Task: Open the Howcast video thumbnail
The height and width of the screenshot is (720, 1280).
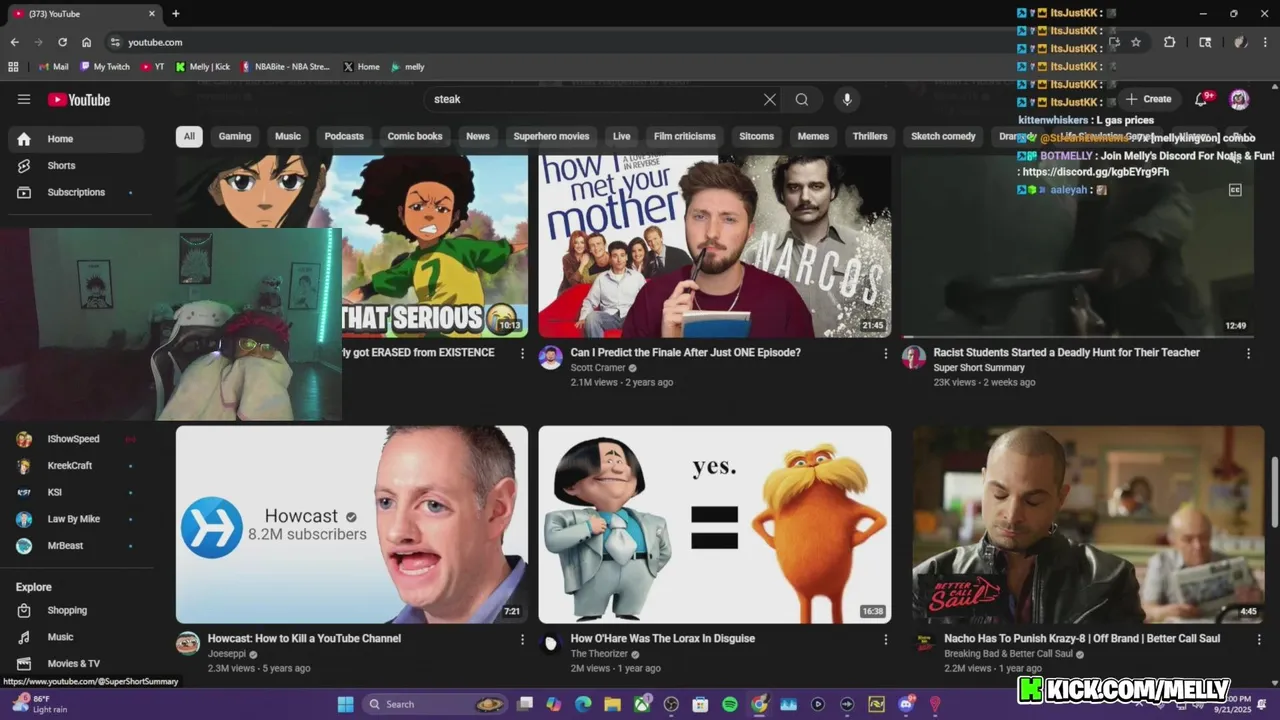Action: coord(352,524)
